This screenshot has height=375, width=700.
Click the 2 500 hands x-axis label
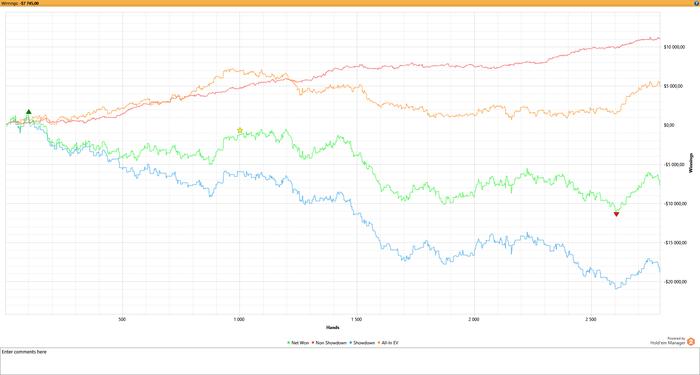coord(591,320)
